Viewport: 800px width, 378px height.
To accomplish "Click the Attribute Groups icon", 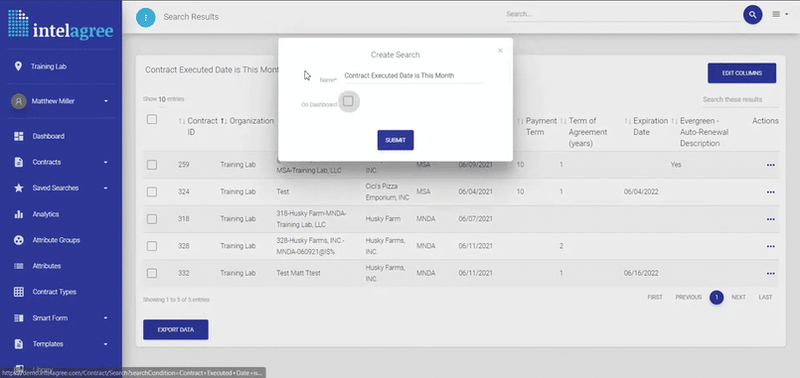I will [19, 240].
